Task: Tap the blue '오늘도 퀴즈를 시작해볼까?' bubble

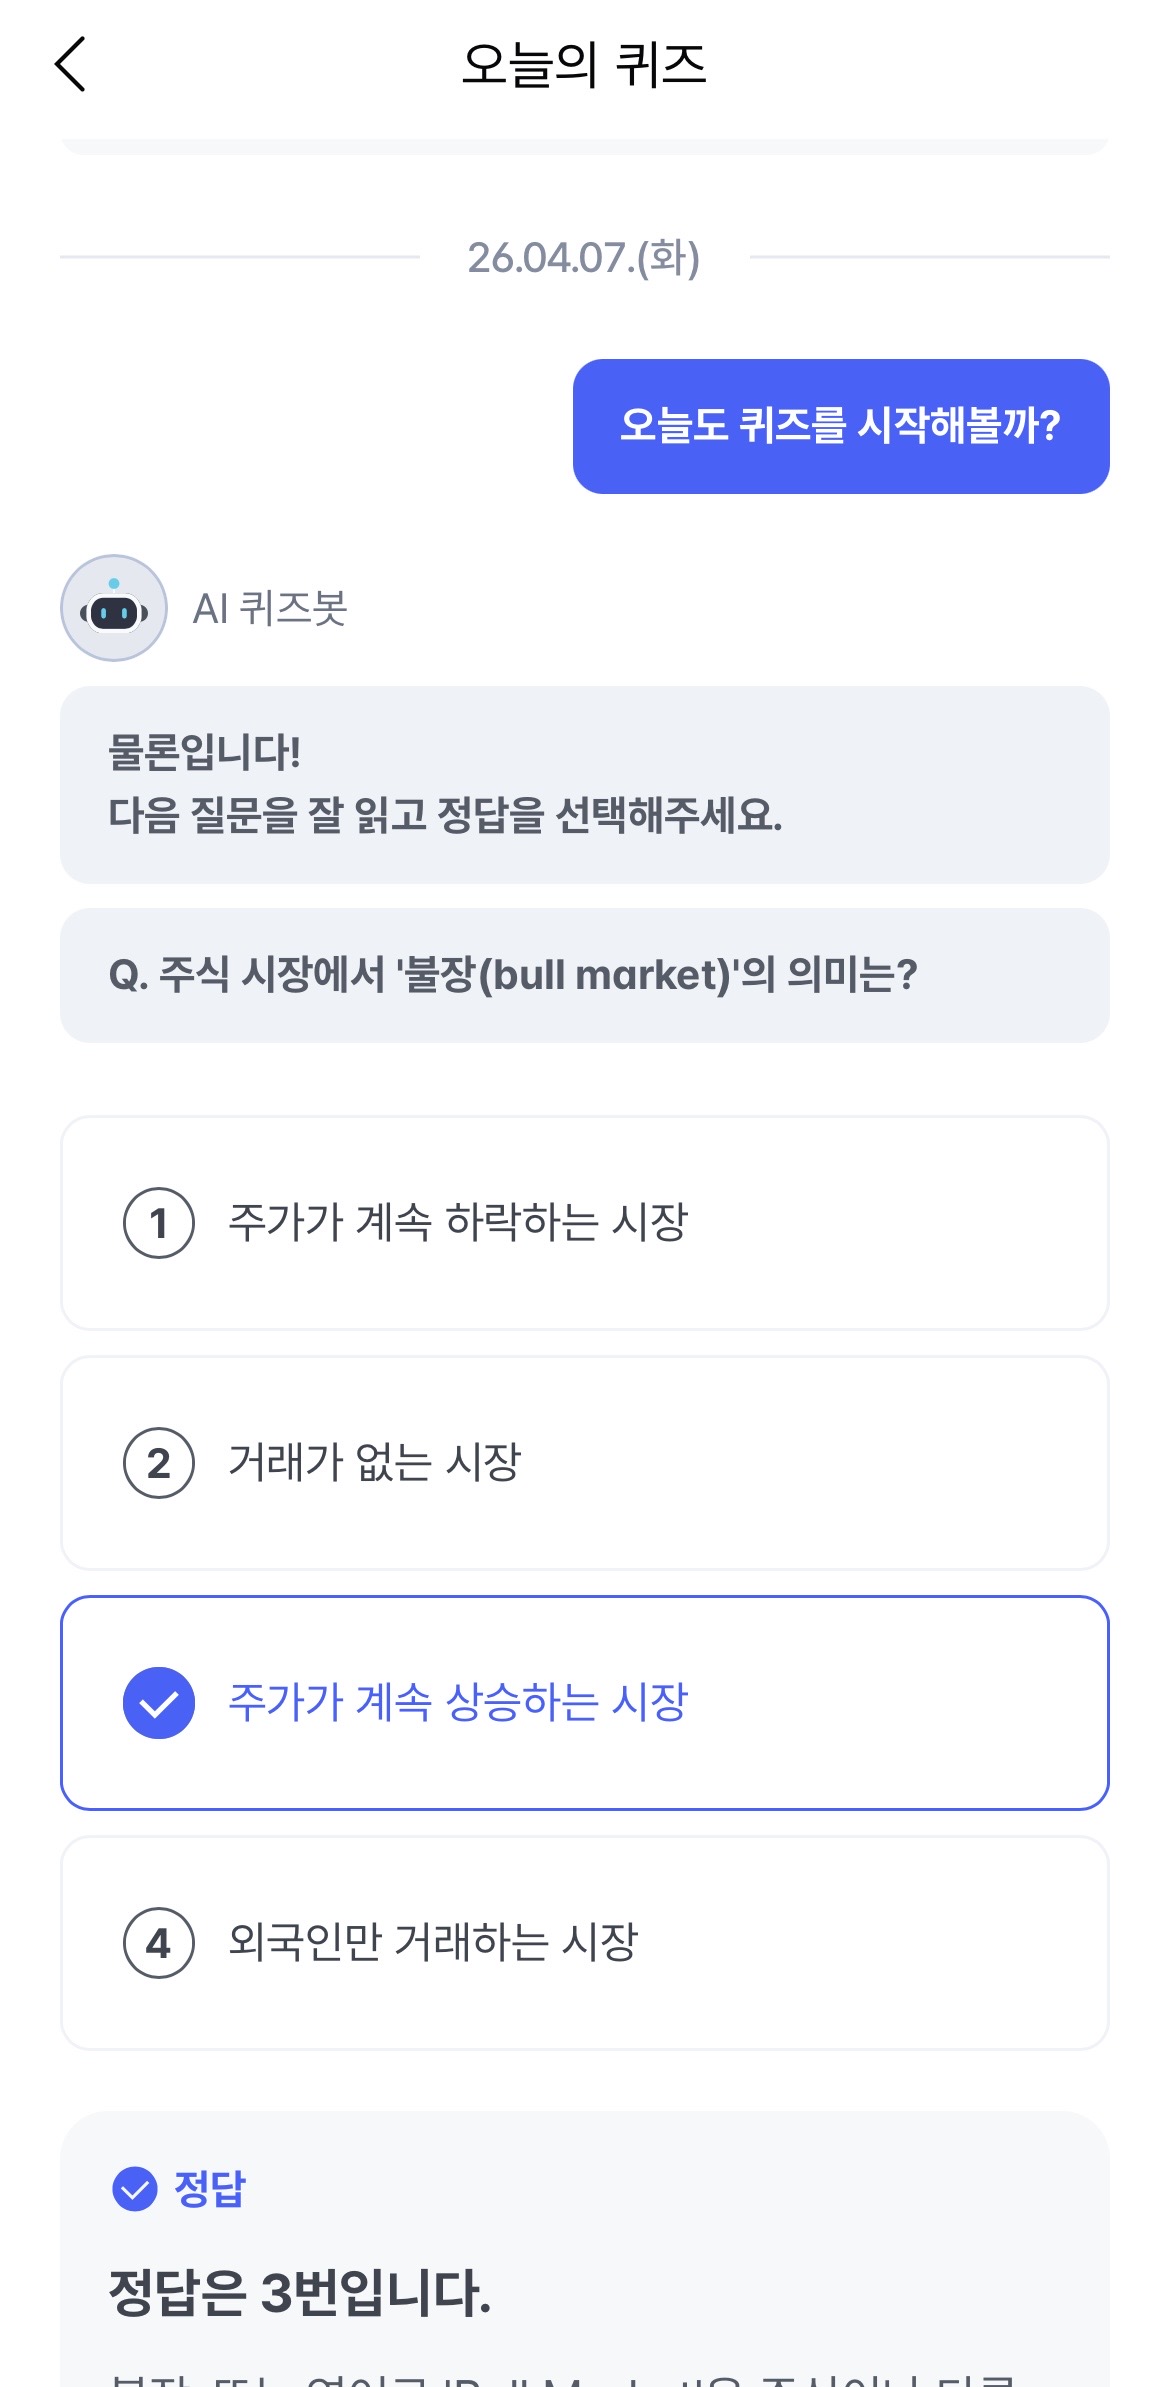Action: (840, 426)
